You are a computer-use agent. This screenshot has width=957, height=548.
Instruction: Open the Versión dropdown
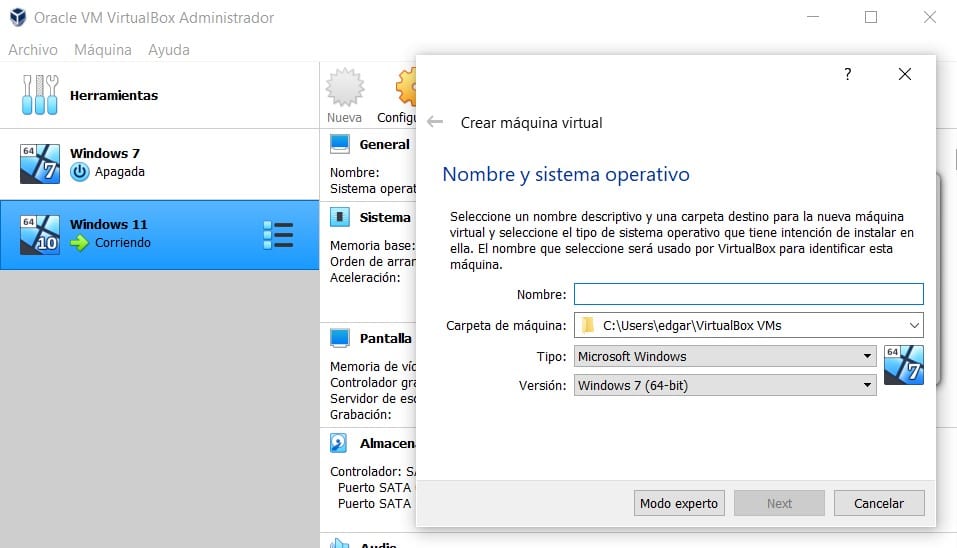[725, 385]
